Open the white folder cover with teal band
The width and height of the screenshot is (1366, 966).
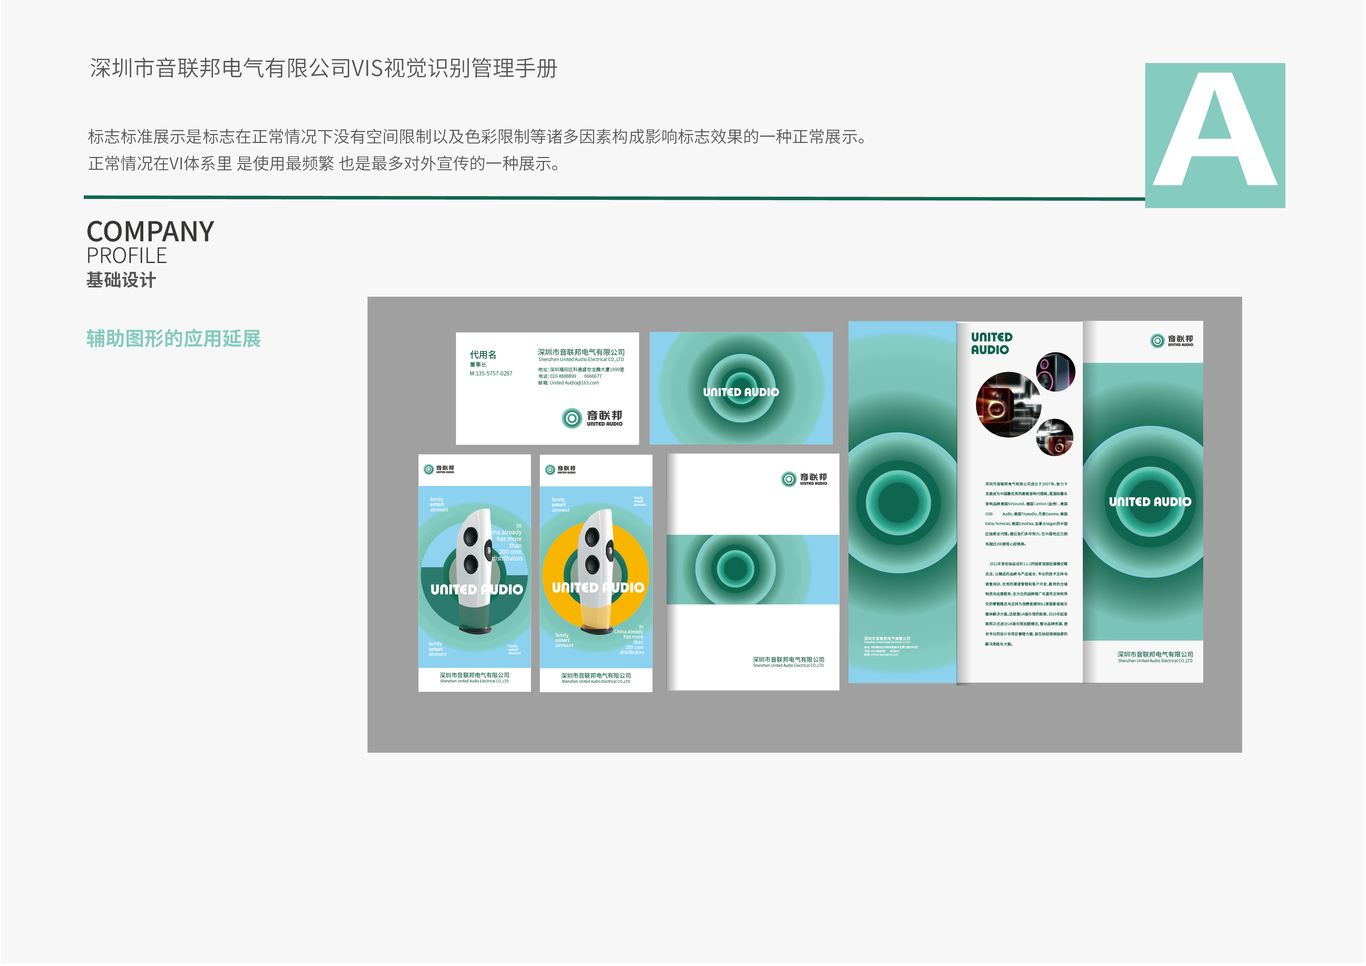click(754, 571)
